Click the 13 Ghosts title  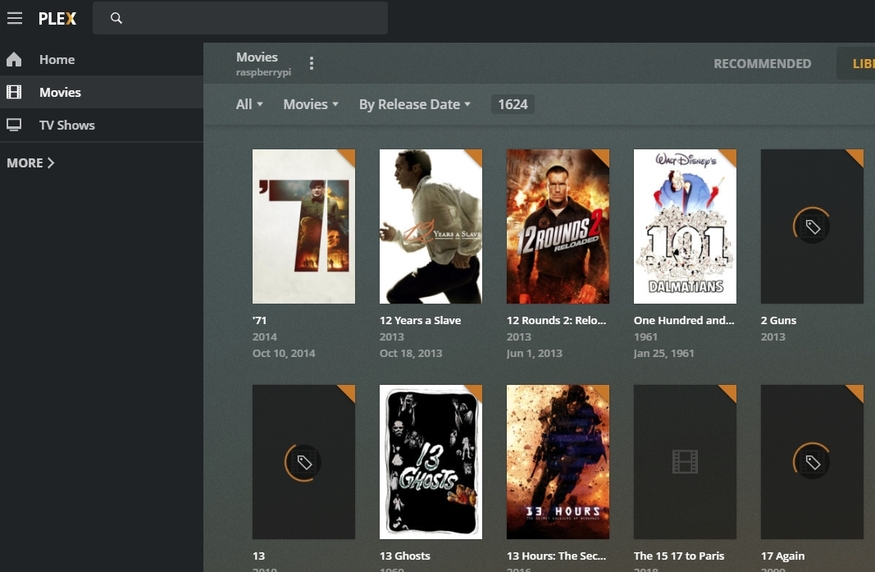pyautogui.click(x=405, y=556)
